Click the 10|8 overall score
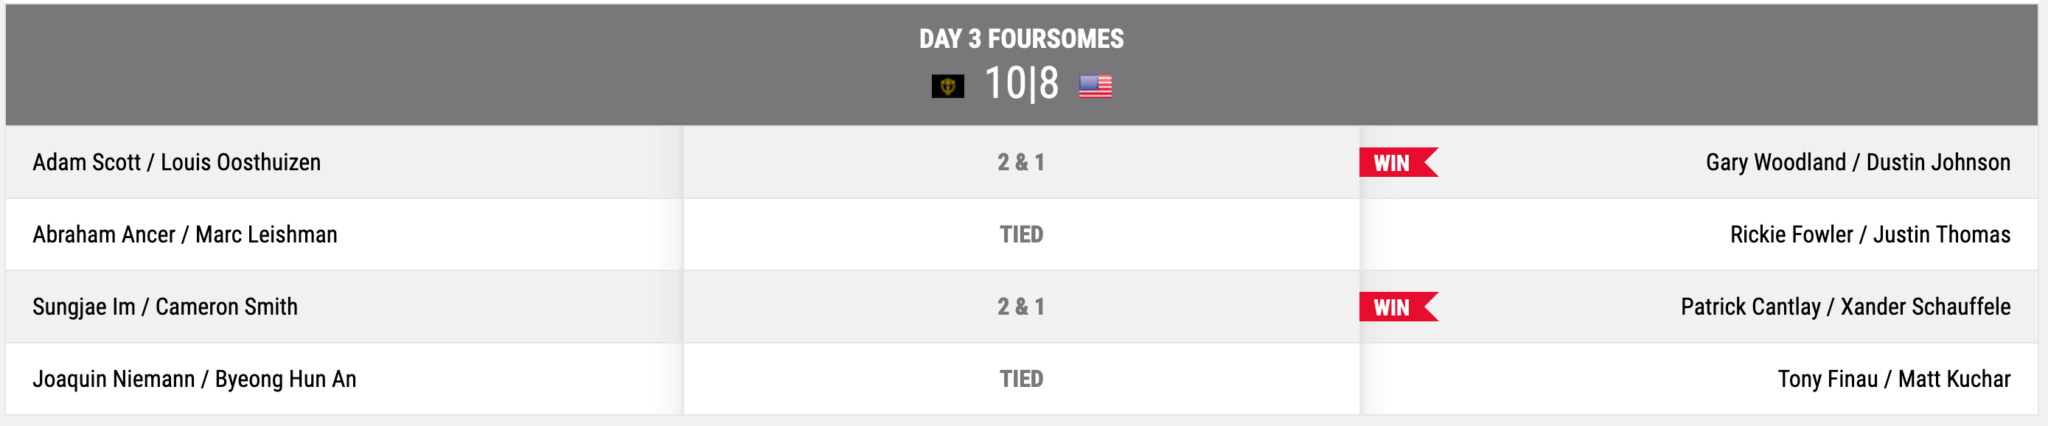Image resolution: width=2048 pixels, height=426 pixels. click(1021, 83)
